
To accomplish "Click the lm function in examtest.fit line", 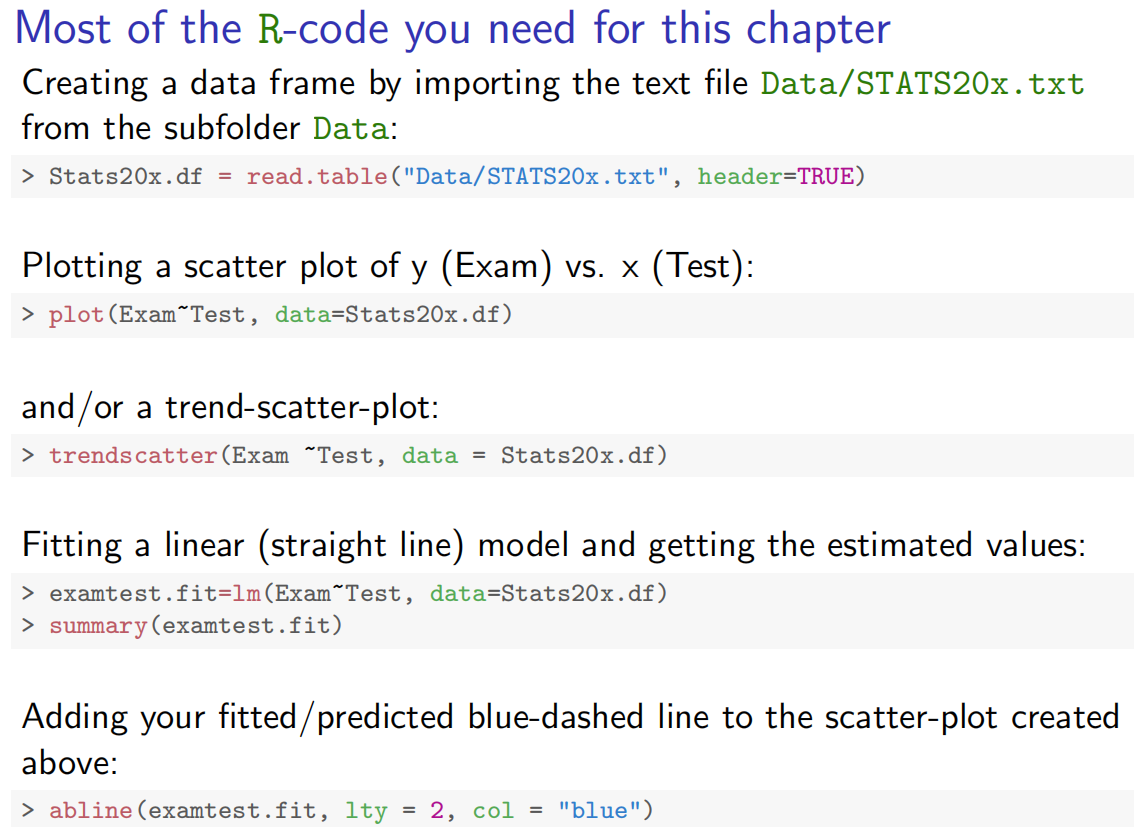I will click(x=246, y=594).
